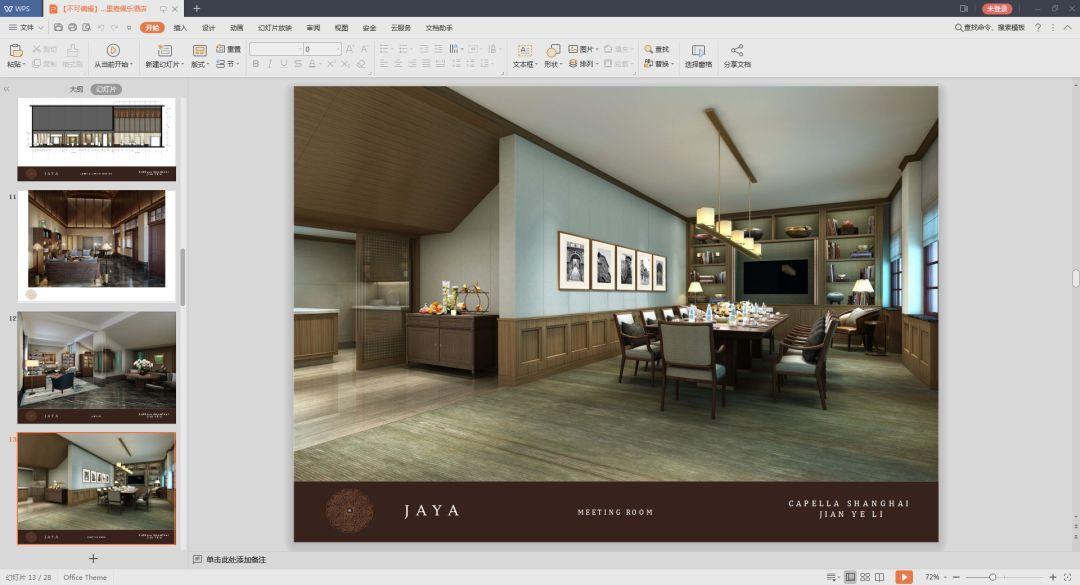Click the Paste (粘贴) clipboard icon
Screen dimensions: 1080x585
[16, 50]
